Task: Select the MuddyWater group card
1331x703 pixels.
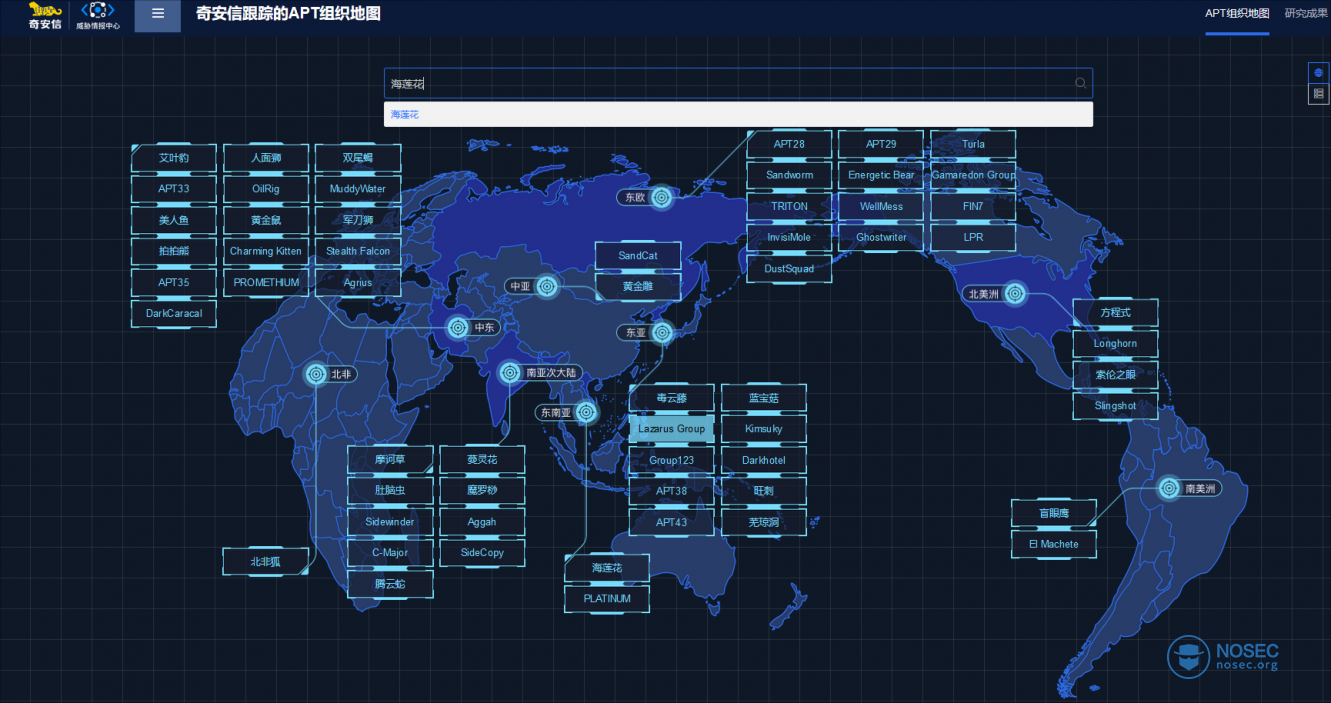Action: pyautogui.click(x=357, y=188)
